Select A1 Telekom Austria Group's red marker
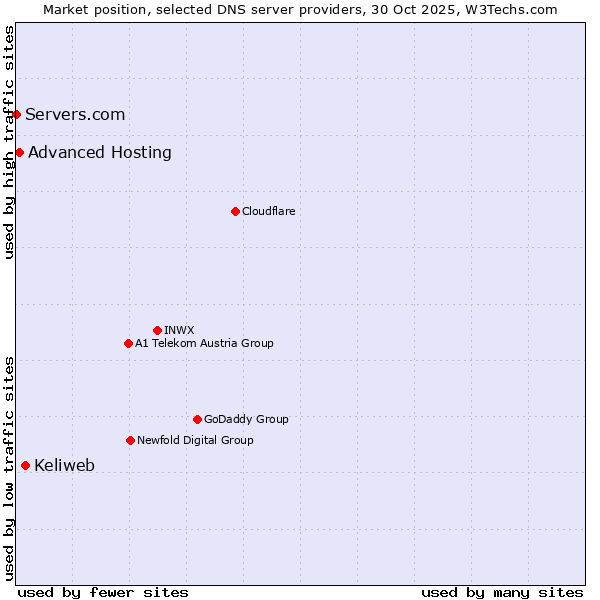 coord(128,343)
